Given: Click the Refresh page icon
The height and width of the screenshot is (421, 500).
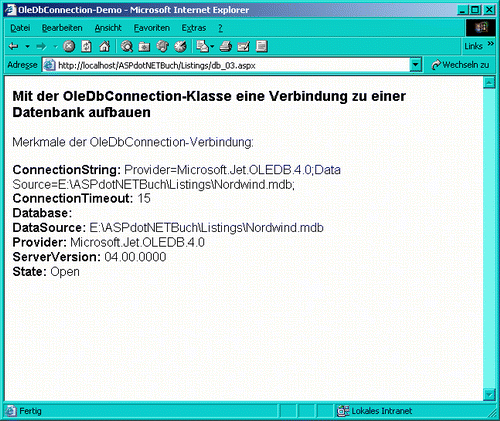Looking at the screenshot, I should point(87,46).
